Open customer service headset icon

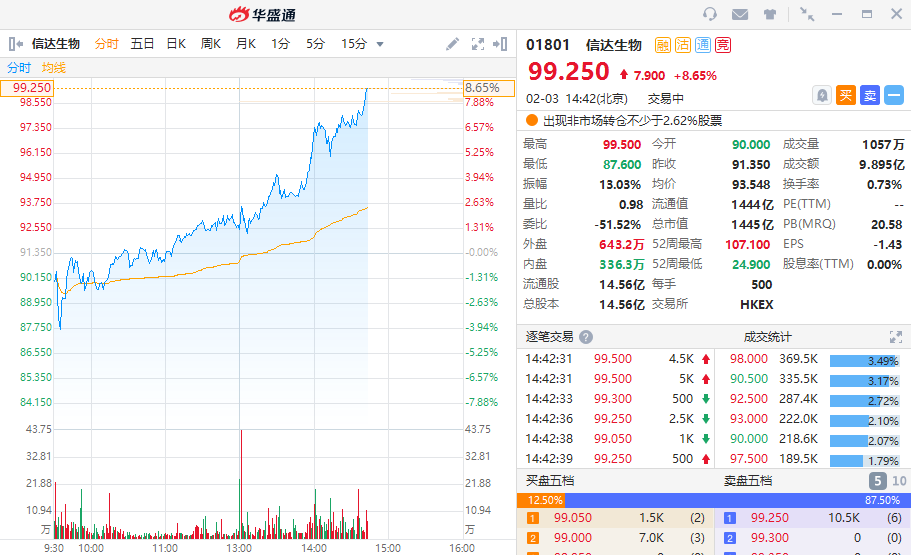pos(709,14)
